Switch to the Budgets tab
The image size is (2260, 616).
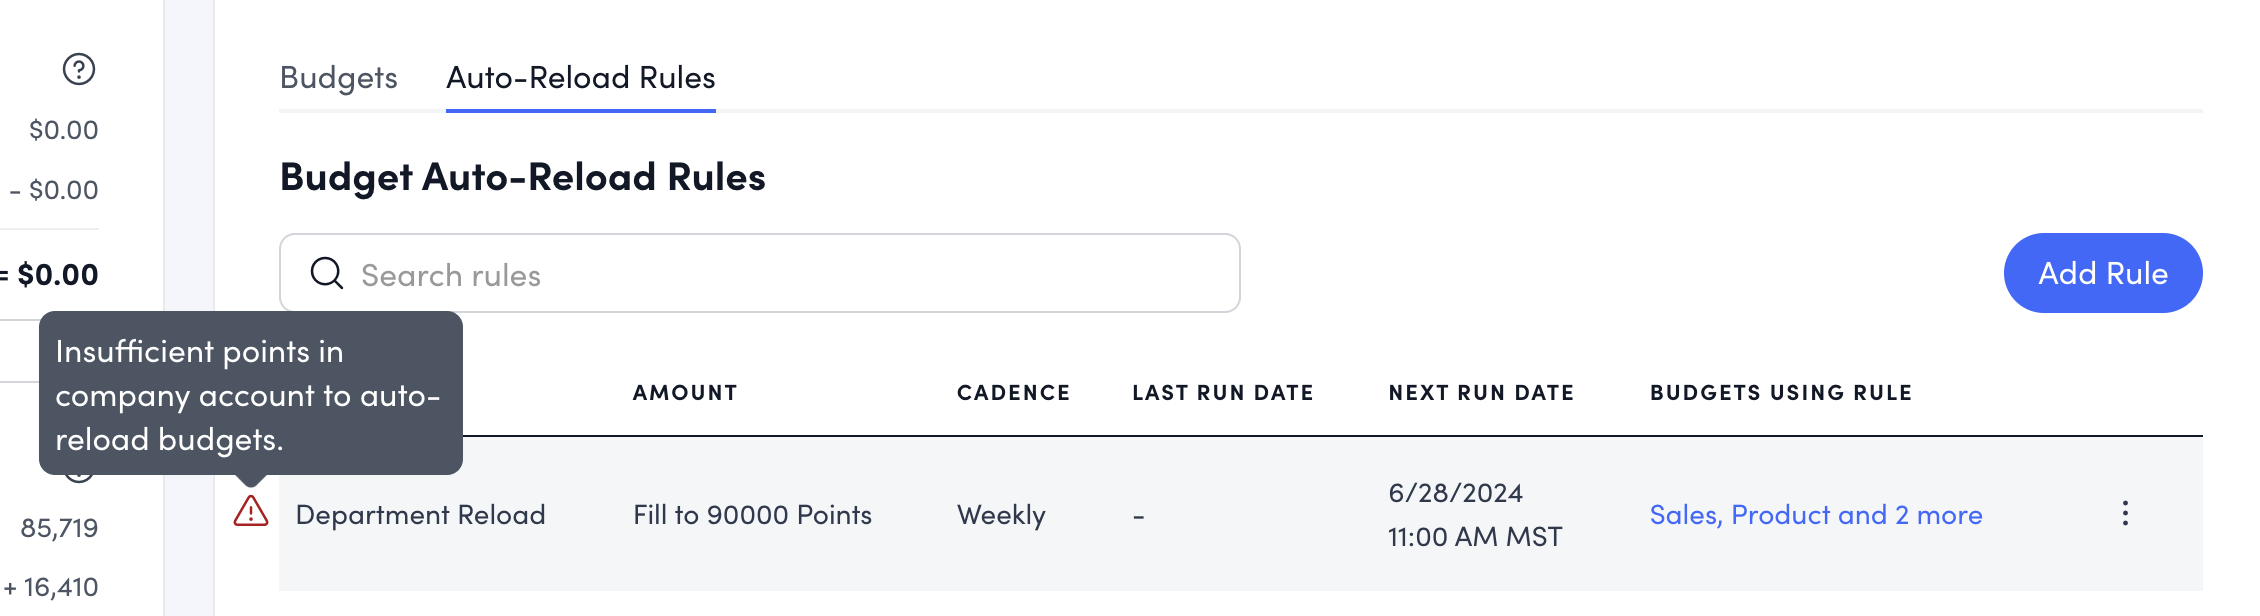point(338,78)
